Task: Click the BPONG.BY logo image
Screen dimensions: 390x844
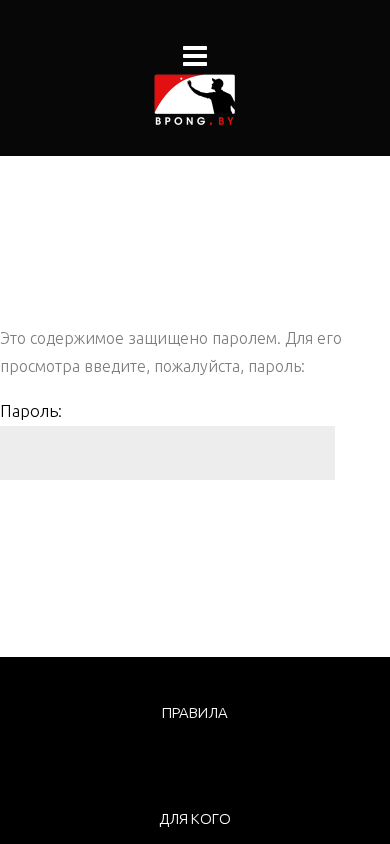Action: pos(195,100)
